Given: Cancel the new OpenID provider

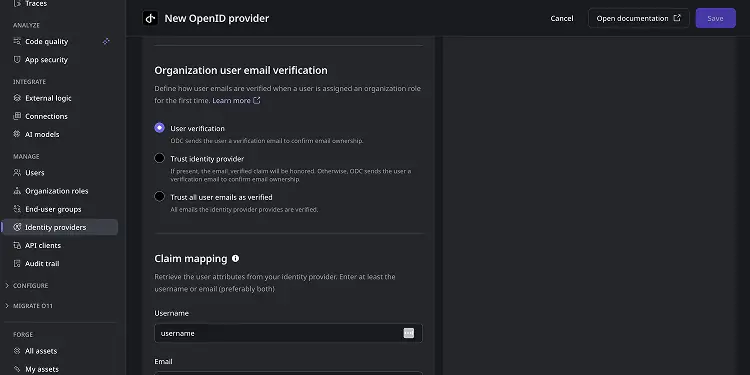Looking at the screenshot, I should coord(562,18).
